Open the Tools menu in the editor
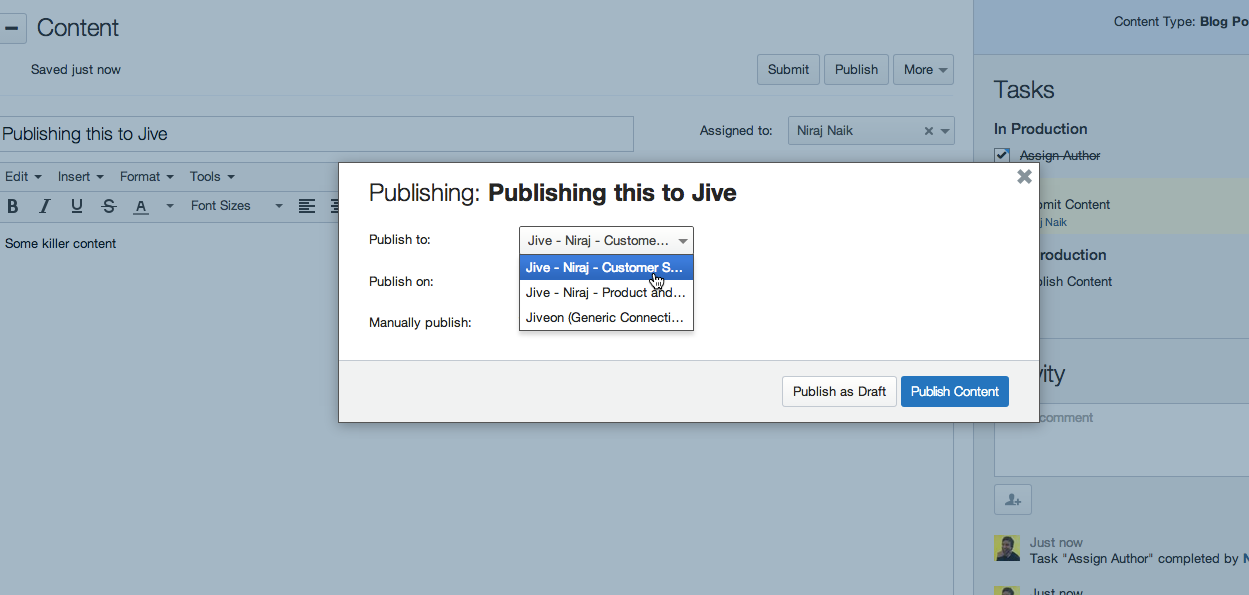Viewport: 1249px width, 595px height. point(211,176)
